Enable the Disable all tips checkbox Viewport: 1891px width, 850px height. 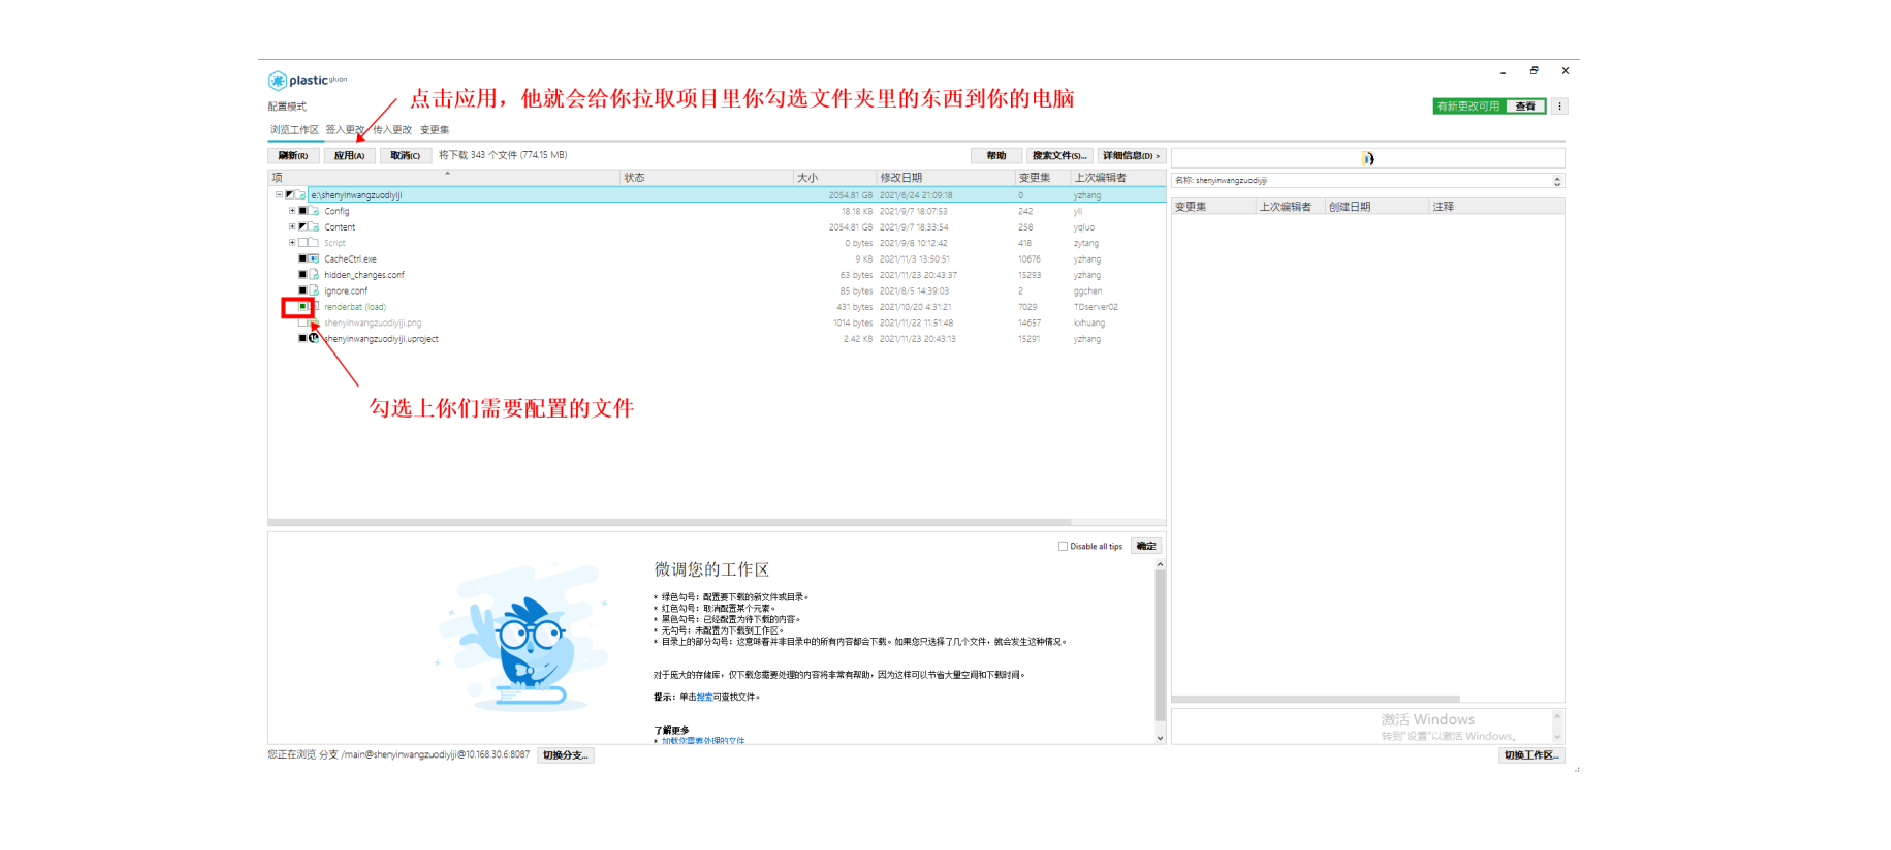(1063, 546)
